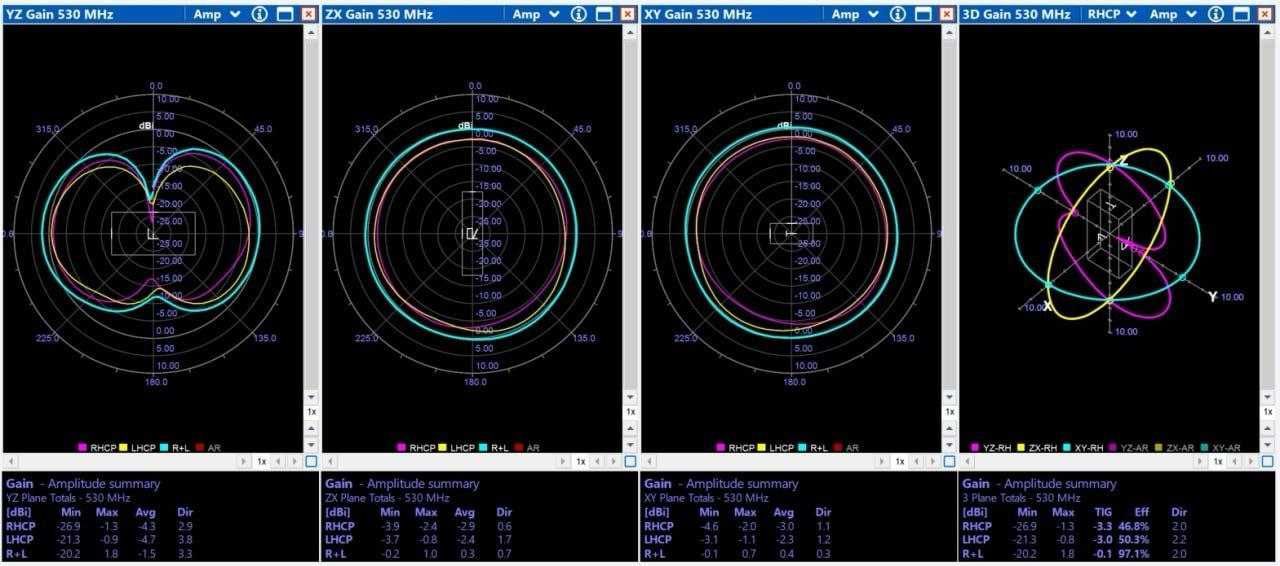Click horizontal 1x zoom label in YZ Gain
Image resolution: width=1280 pixels, height=566 pixels.
tap(262, 462)
